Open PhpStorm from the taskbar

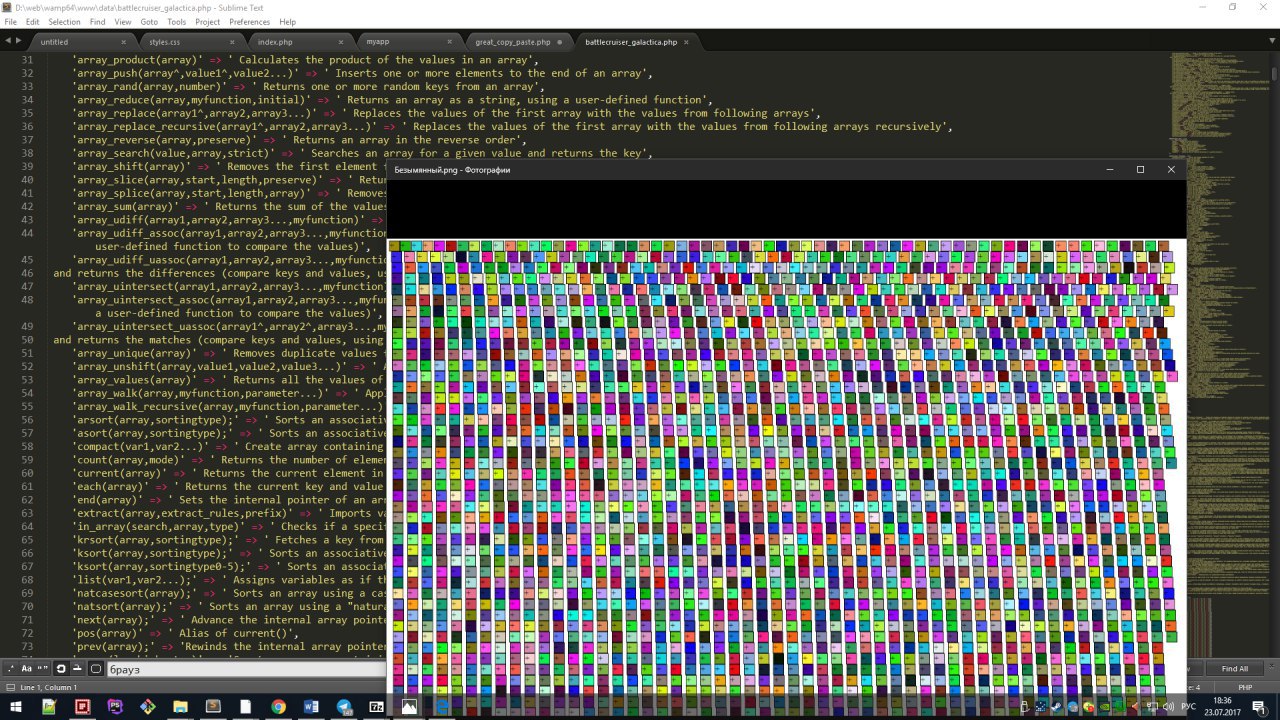coord(115,707)
